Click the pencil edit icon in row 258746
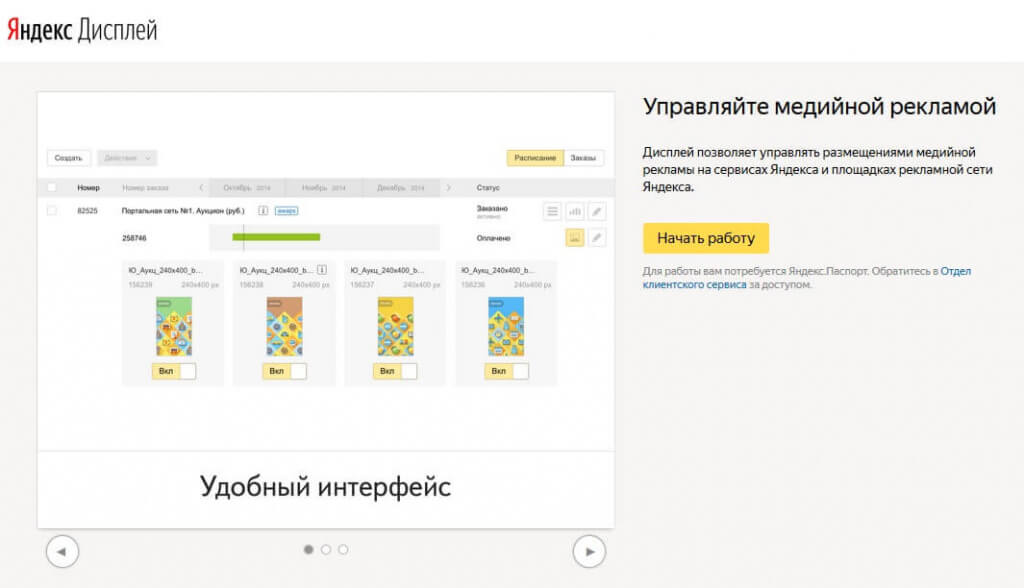 (x=597, y=238)
